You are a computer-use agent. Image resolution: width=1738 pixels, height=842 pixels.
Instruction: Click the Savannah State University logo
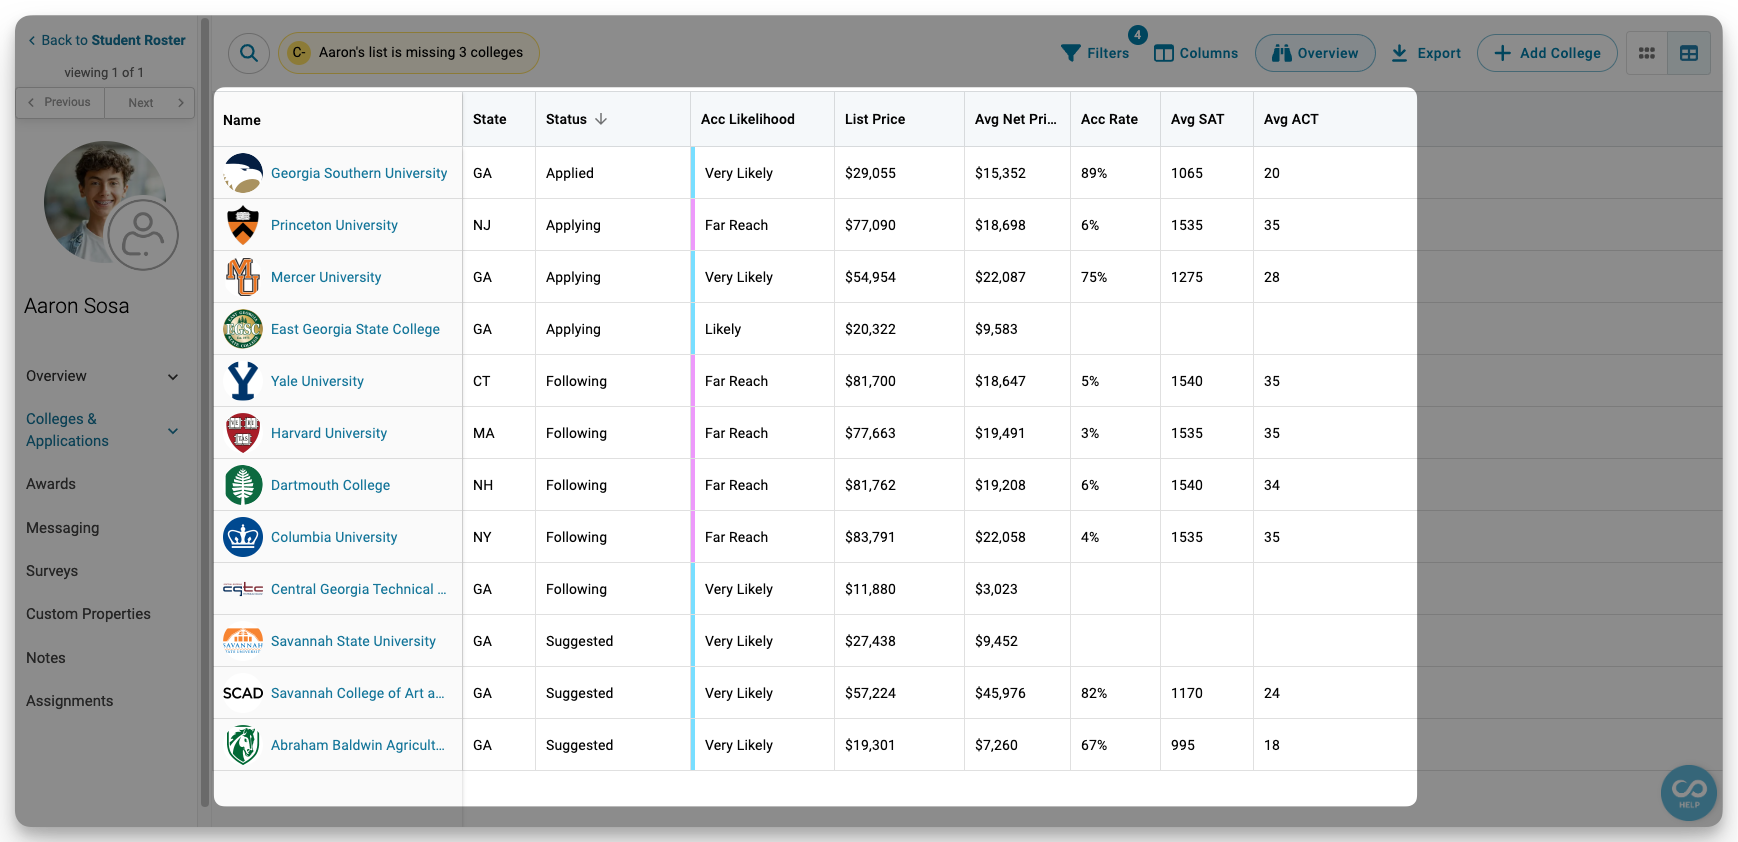[243, 641]
